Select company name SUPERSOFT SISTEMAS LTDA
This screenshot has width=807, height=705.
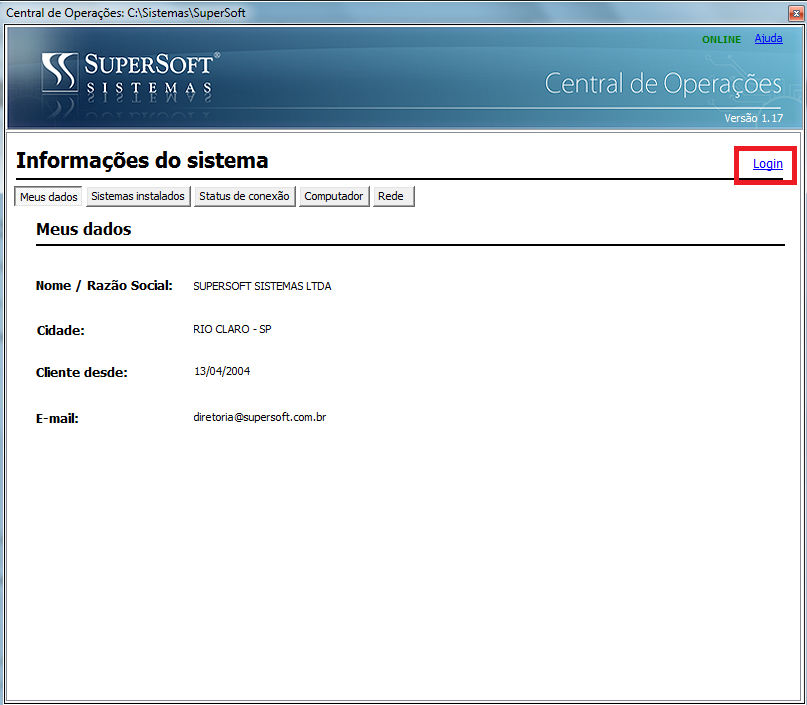(262, 286)
